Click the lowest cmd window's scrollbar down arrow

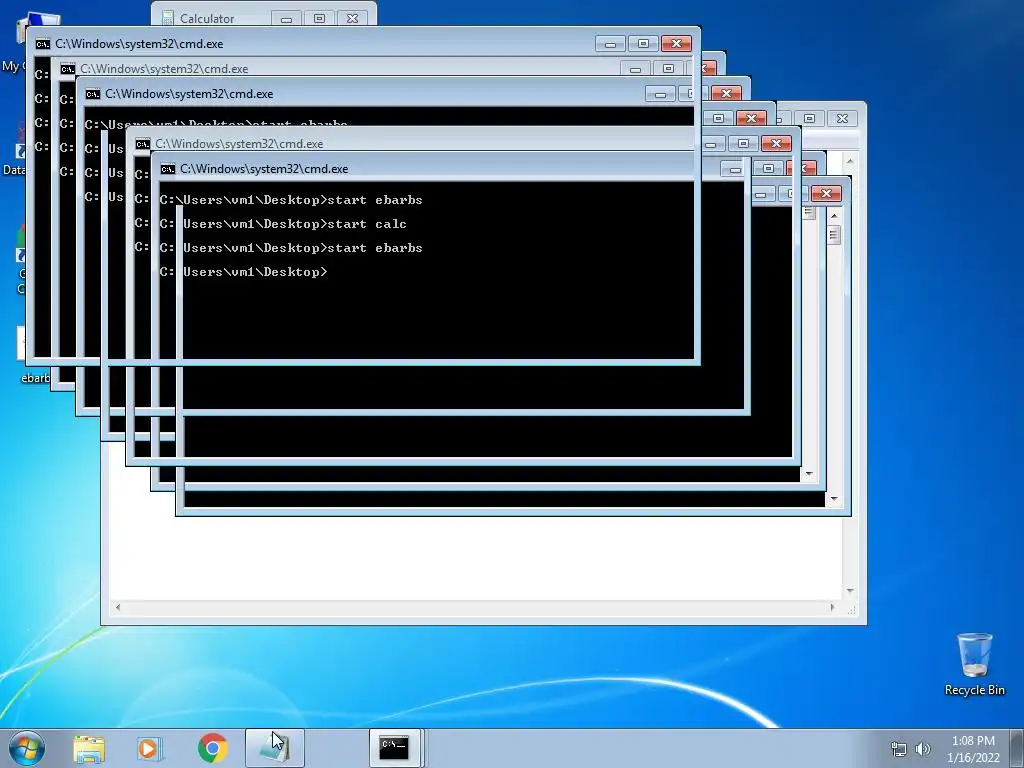[834, 500]
